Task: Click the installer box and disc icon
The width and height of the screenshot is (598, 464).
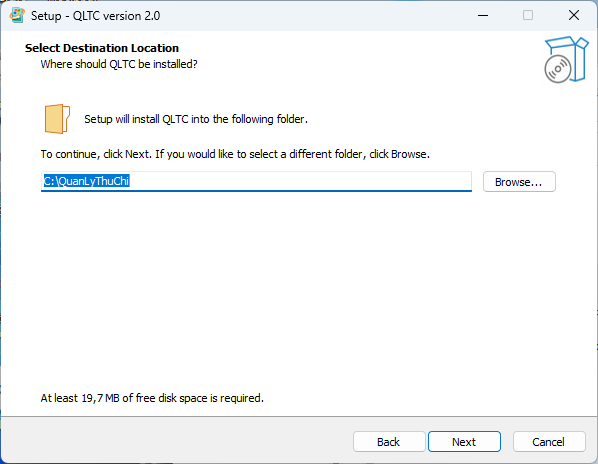Action: [566, 60]
